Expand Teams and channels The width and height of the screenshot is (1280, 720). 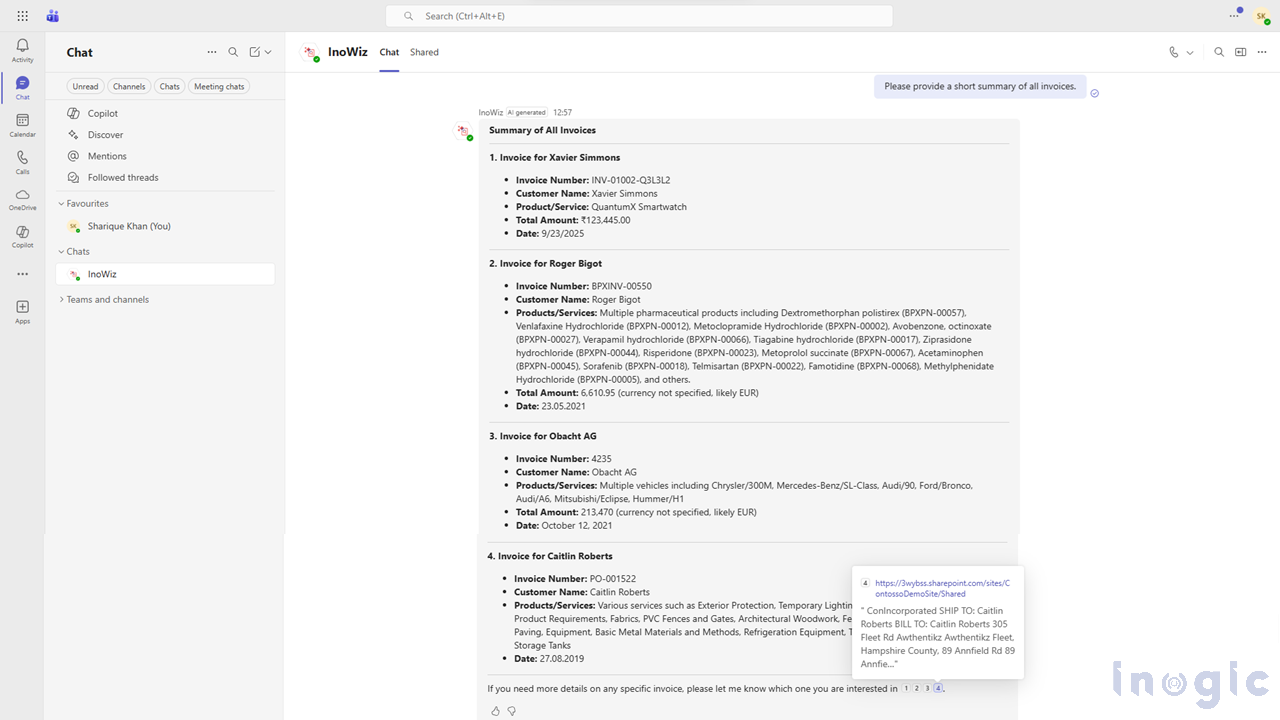click(x=106, y=299)
